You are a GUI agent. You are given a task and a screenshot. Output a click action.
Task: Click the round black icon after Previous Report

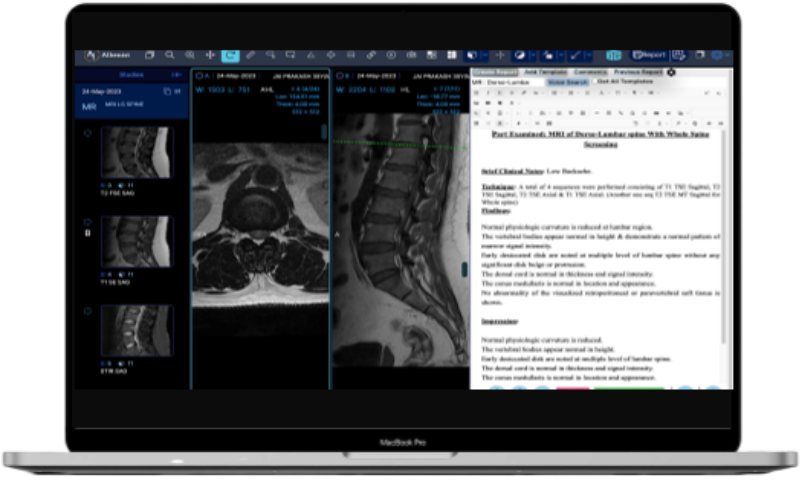[x=671, y=72]
